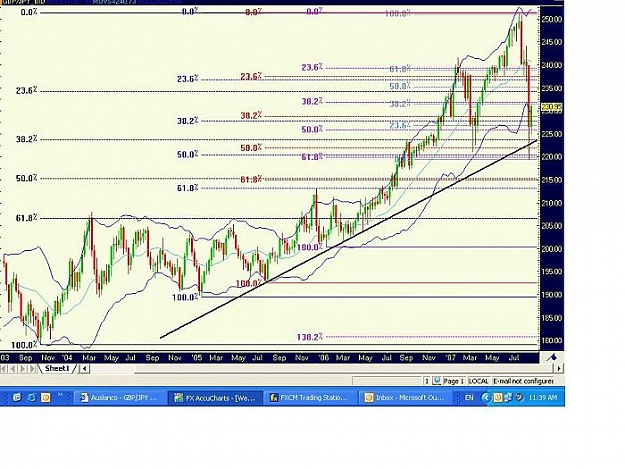Select the Sheet1 tab
This screenshot has width=625, height=469.
57,369
